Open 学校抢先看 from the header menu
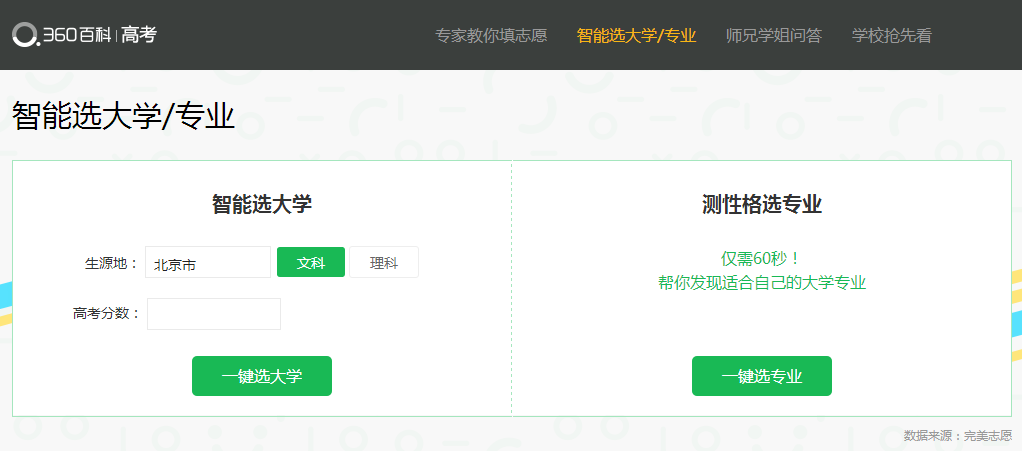Image resolution: width=1022 pixels, height=451 pixels. pyautogui.click(x=891, y=36)
